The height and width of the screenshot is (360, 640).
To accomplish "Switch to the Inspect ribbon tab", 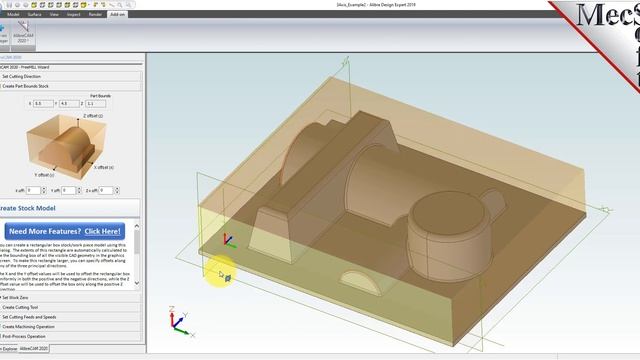I will (73, 14).
